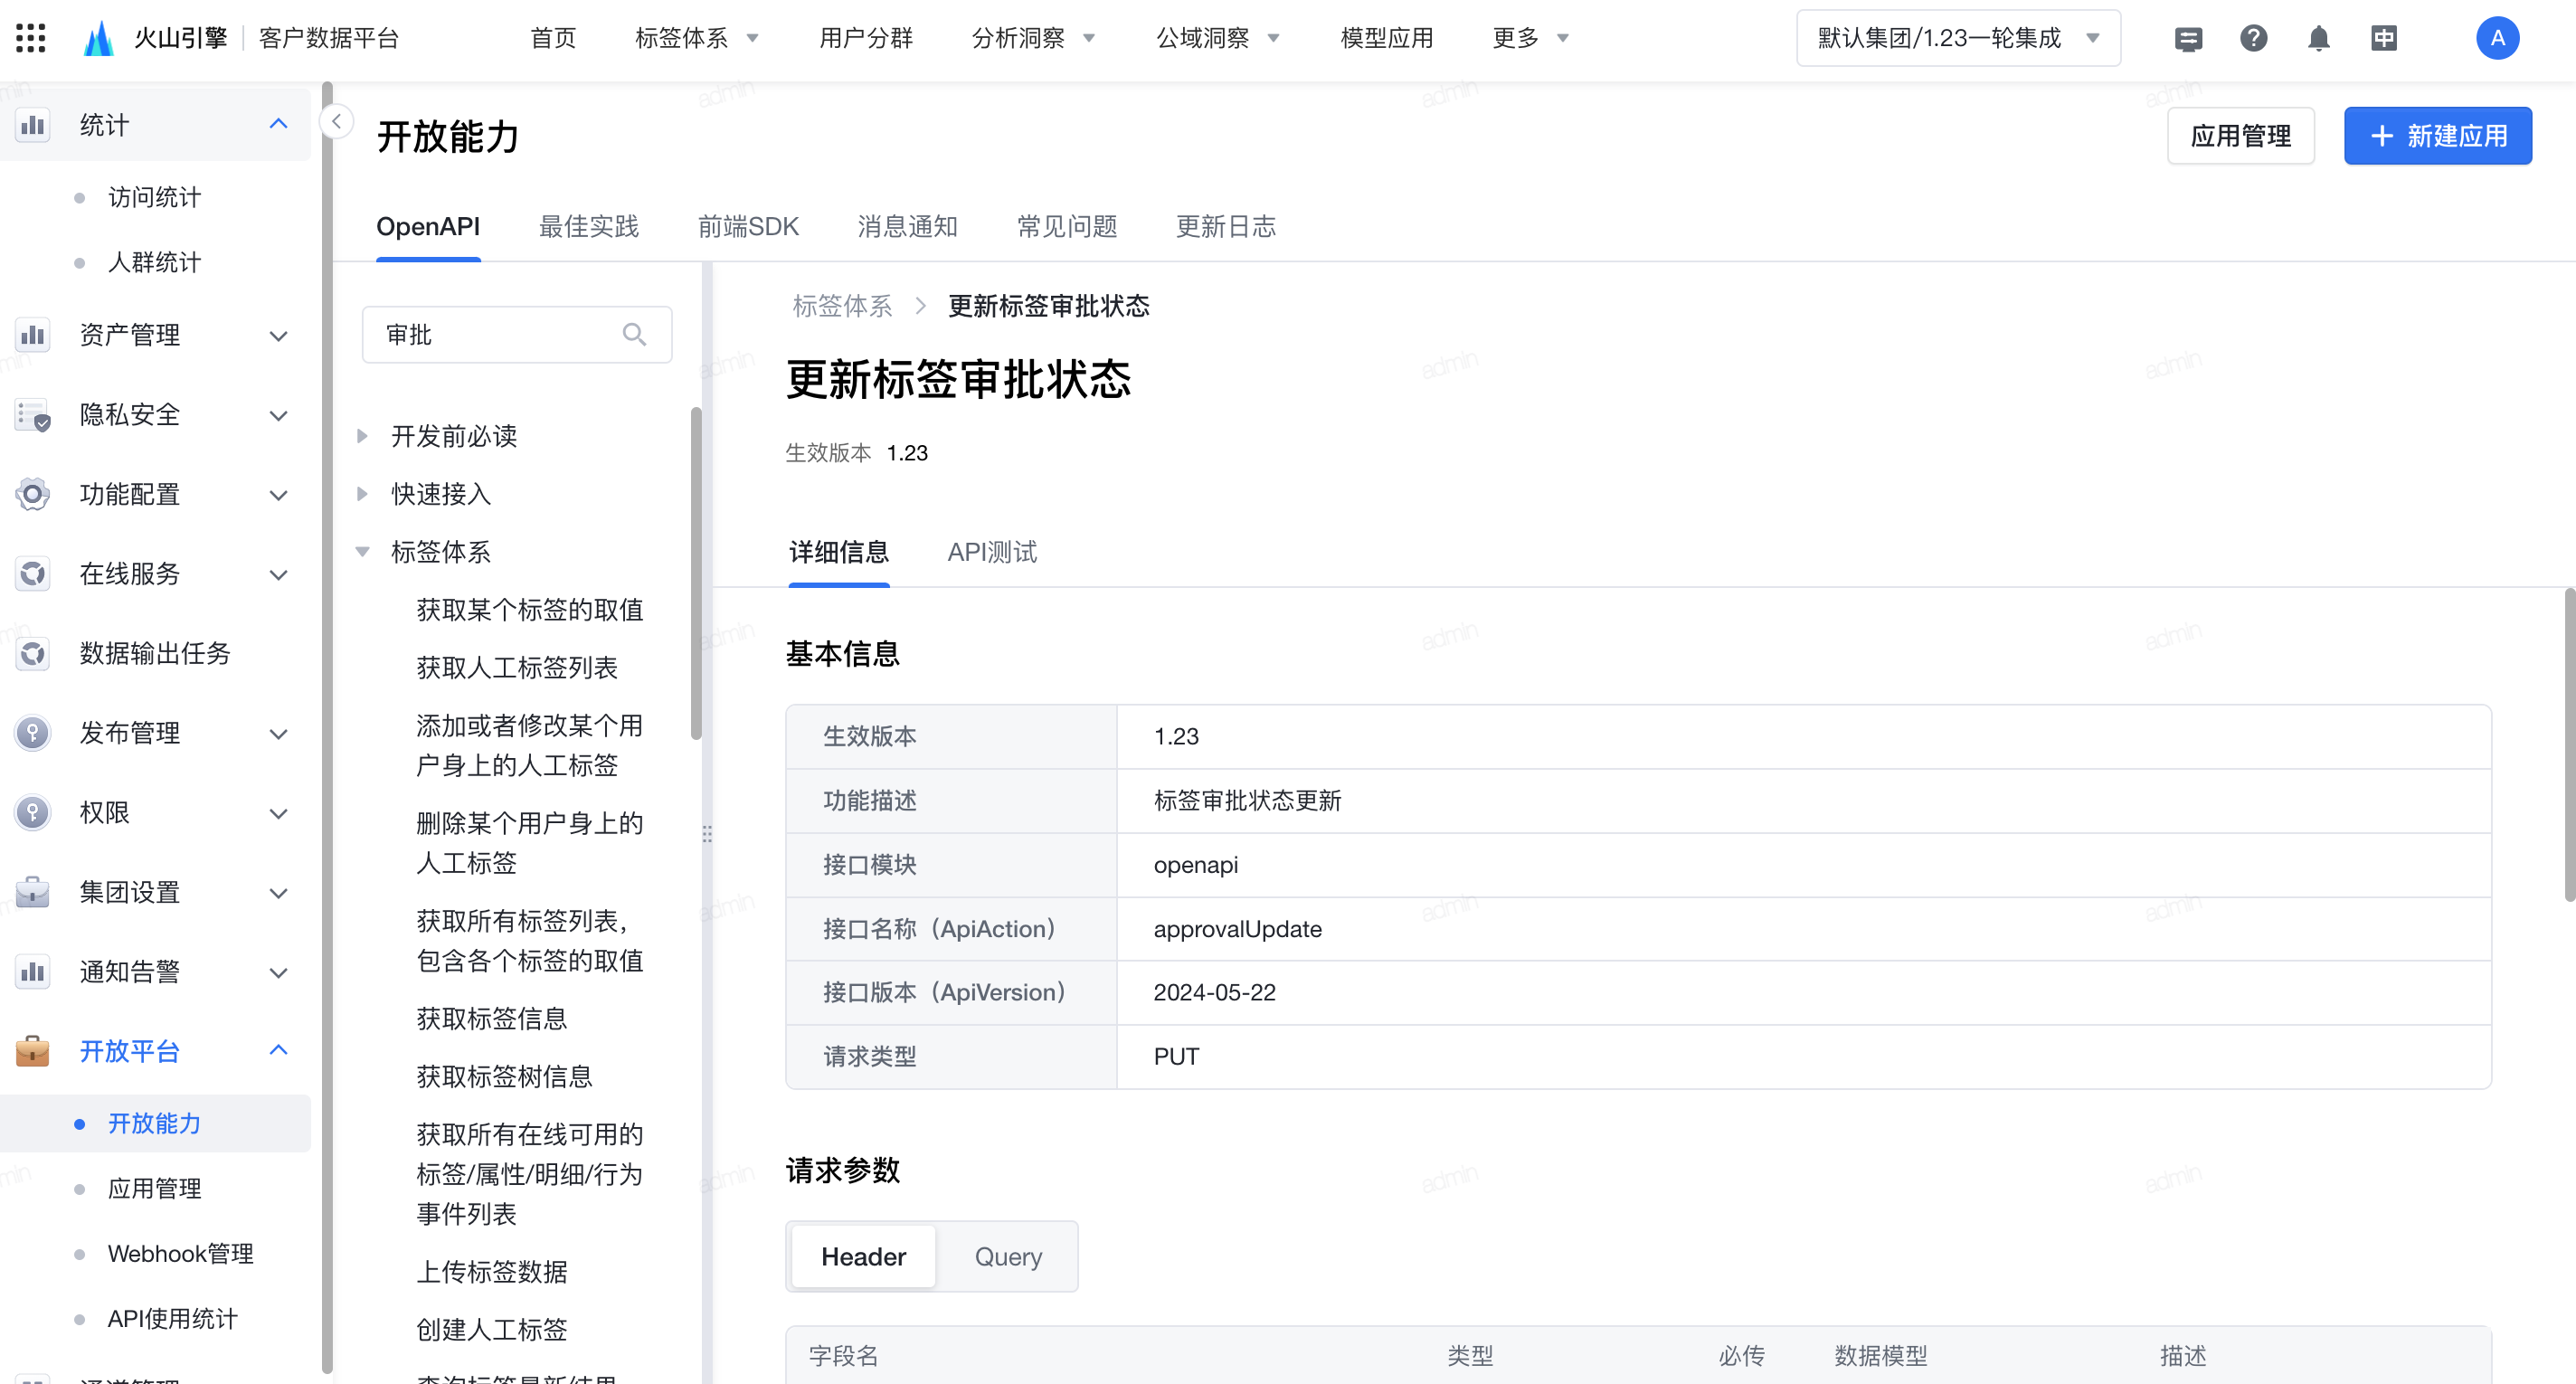Viewport: 2576px width, 1384px height.
Task: Click the 发布管理 sidebar icon
Action: (33, 732)
